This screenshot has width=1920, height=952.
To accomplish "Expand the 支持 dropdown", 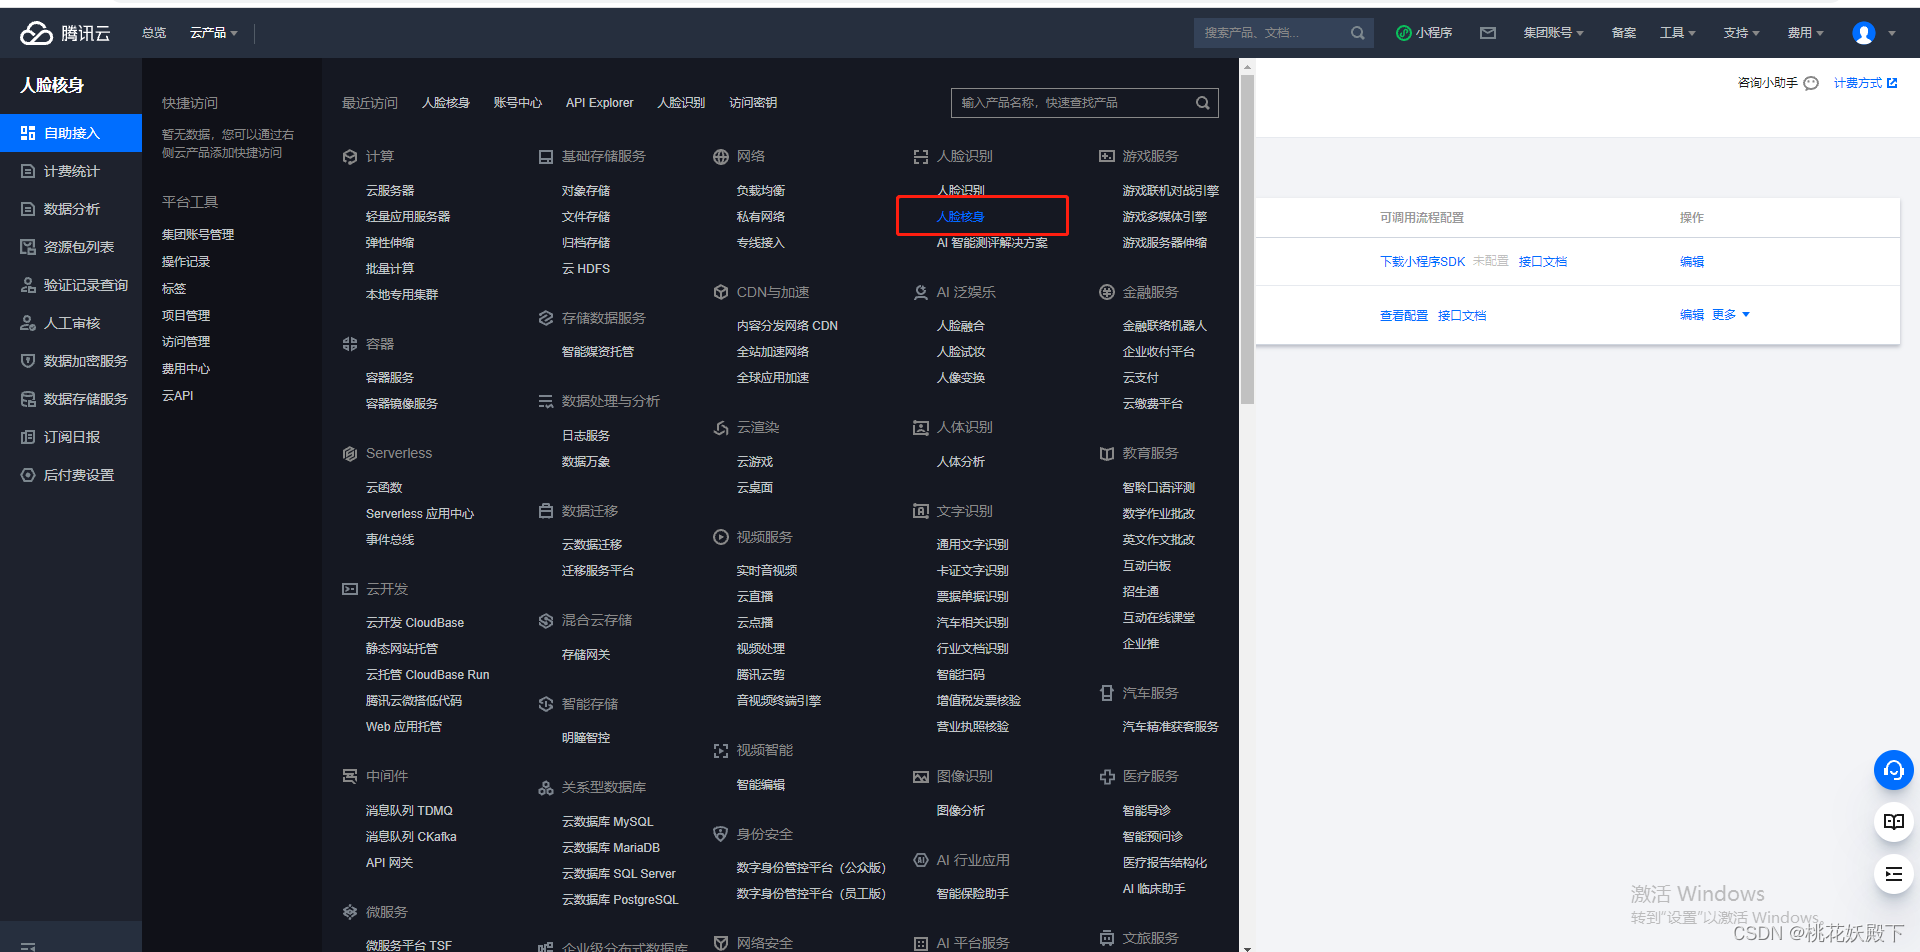I will 1741,33.
